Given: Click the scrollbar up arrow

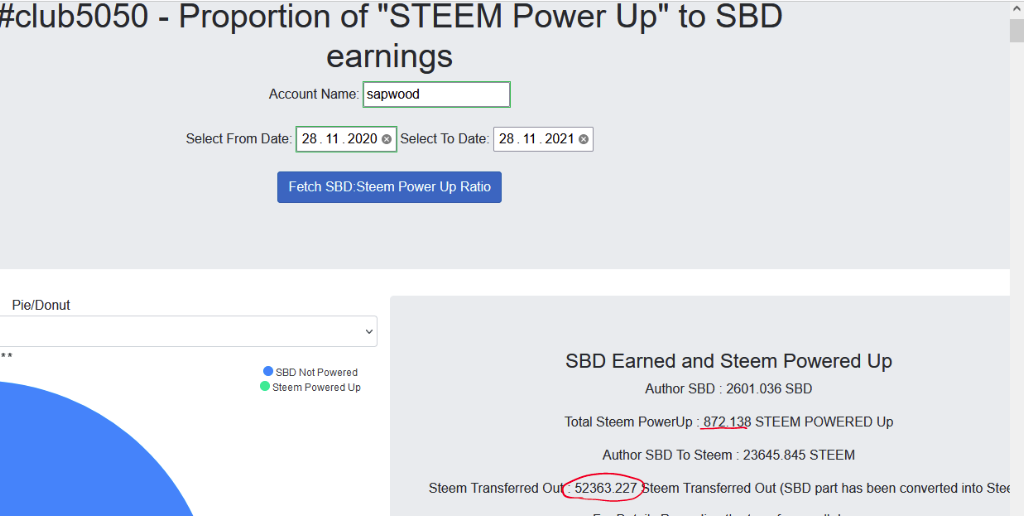Looking at the screenshot, I should pyautogui.click(x=1016, y=8).
